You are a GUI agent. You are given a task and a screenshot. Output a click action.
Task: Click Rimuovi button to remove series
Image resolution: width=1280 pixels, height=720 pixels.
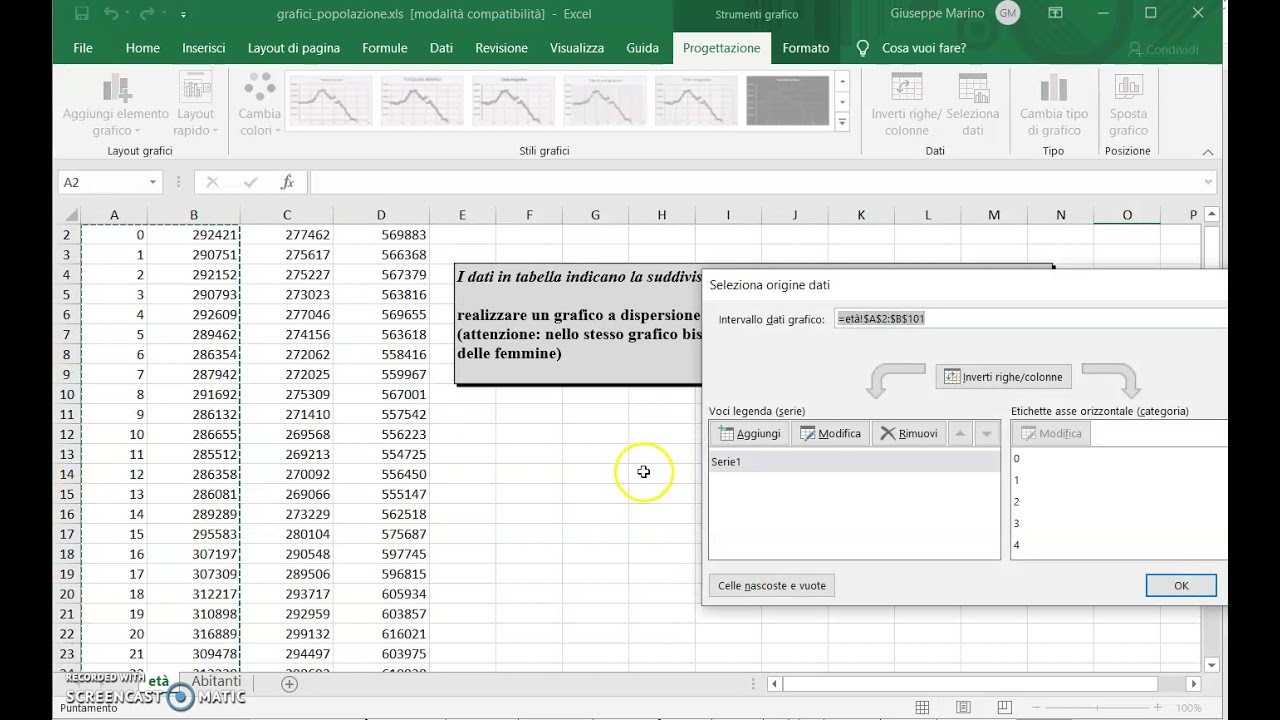click(x=909, y=433)
